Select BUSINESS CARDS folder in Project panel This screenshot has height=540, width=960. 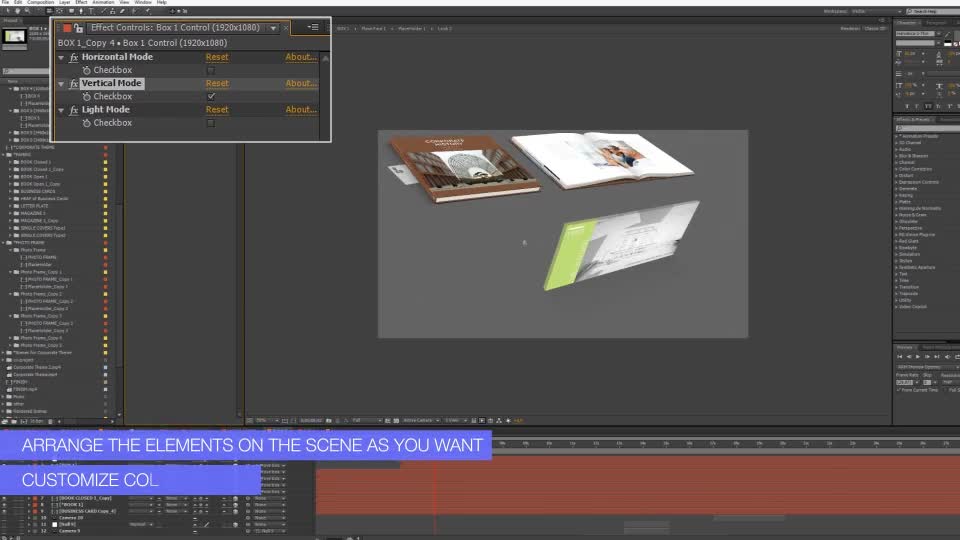click(x=38, y=192)
